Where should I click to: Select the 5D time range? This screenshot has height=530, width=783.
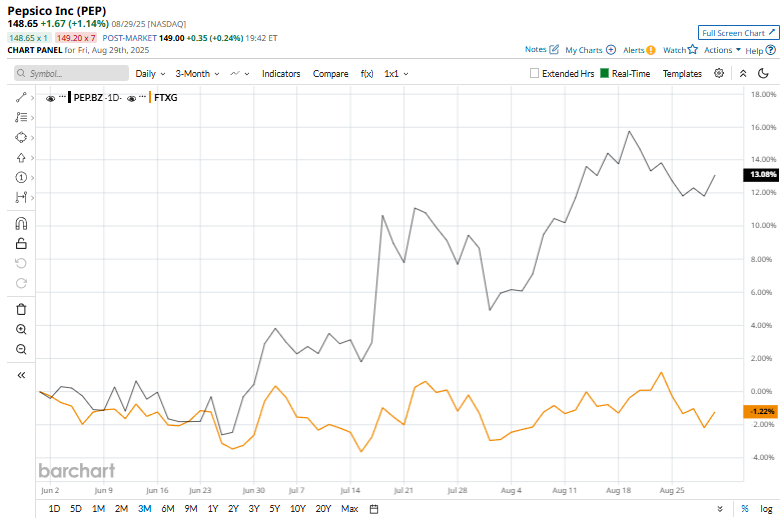[76, 509]
